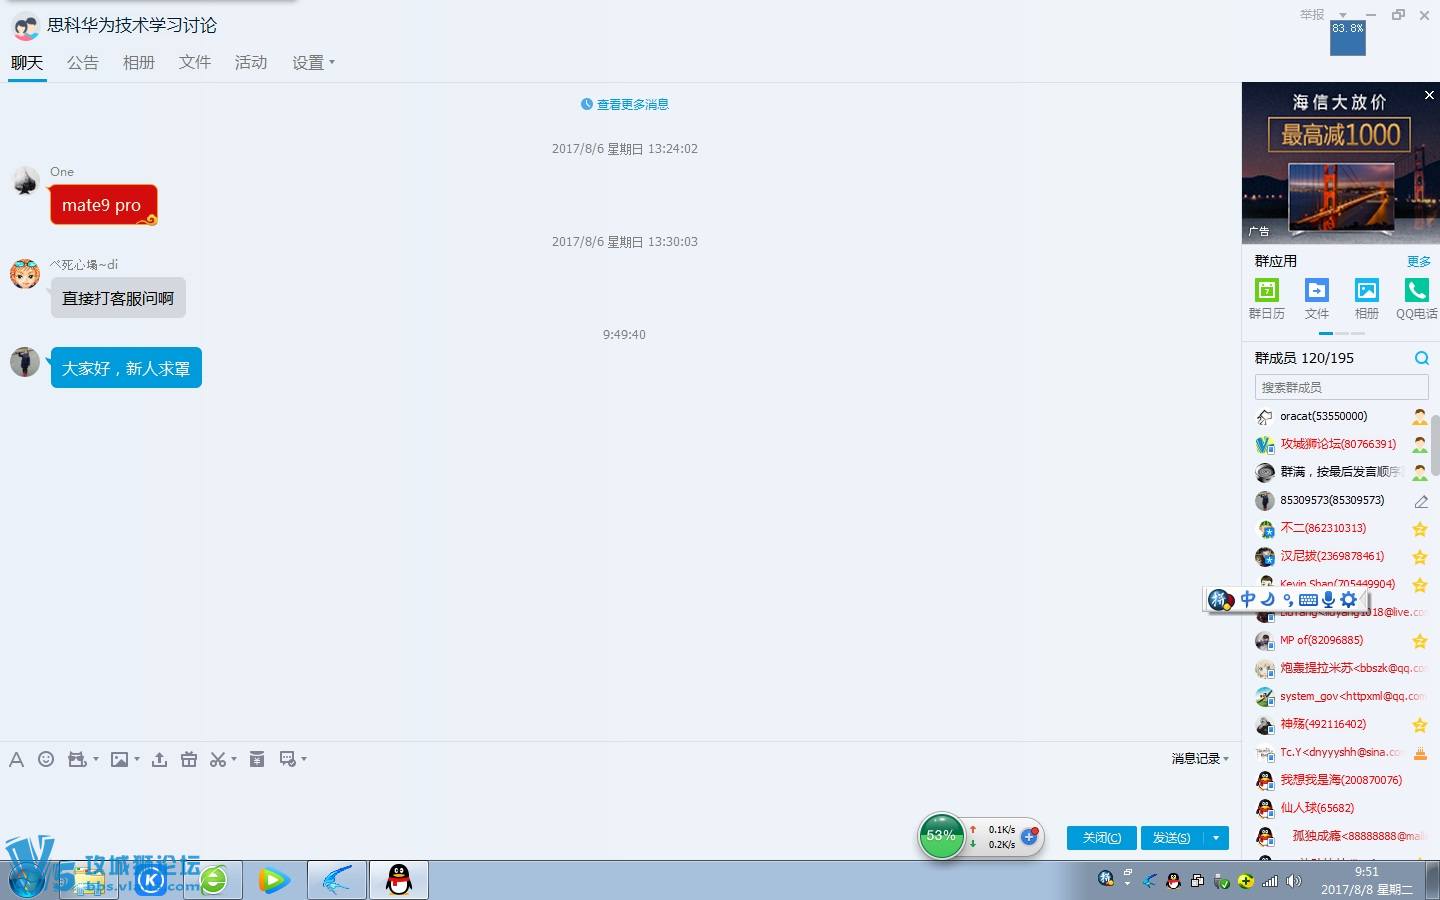Toggle the input method punctuation mode icon
This screenshot has height=900, width=1440.
point(1288,600)
